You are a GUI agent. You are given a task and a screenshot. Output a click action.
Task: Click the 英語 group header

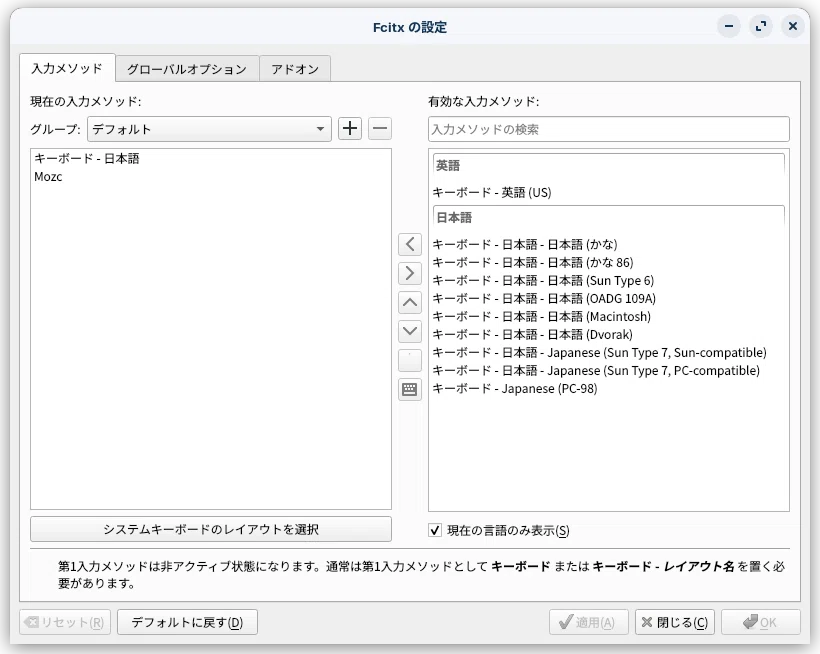coord(609,166)
